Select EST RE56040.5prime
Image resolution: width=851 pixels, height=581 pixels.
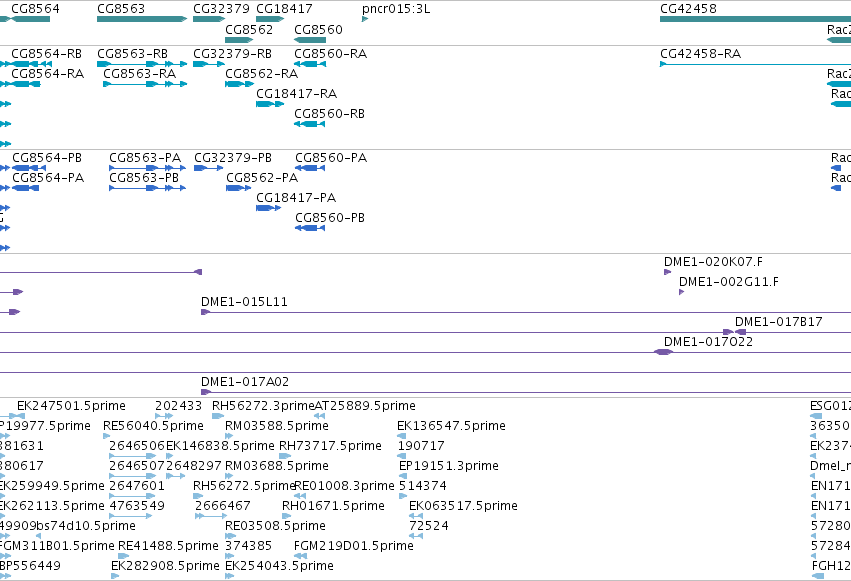[x=107, y=436]
